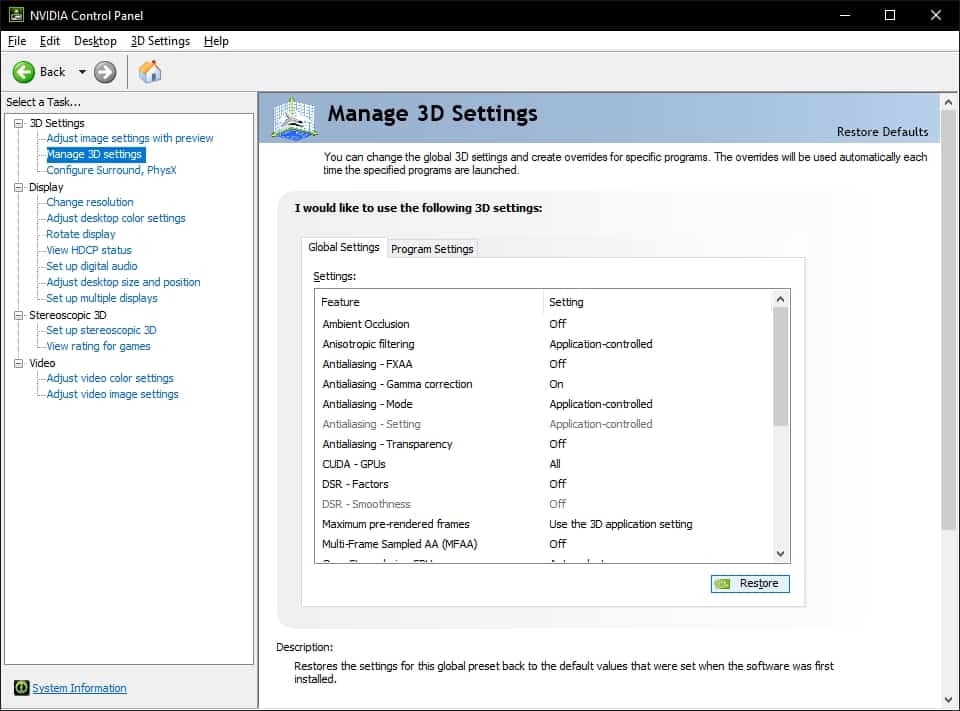Open the System Information link
The width and height of the screenshot is (960, 711).
click(80, 688)
